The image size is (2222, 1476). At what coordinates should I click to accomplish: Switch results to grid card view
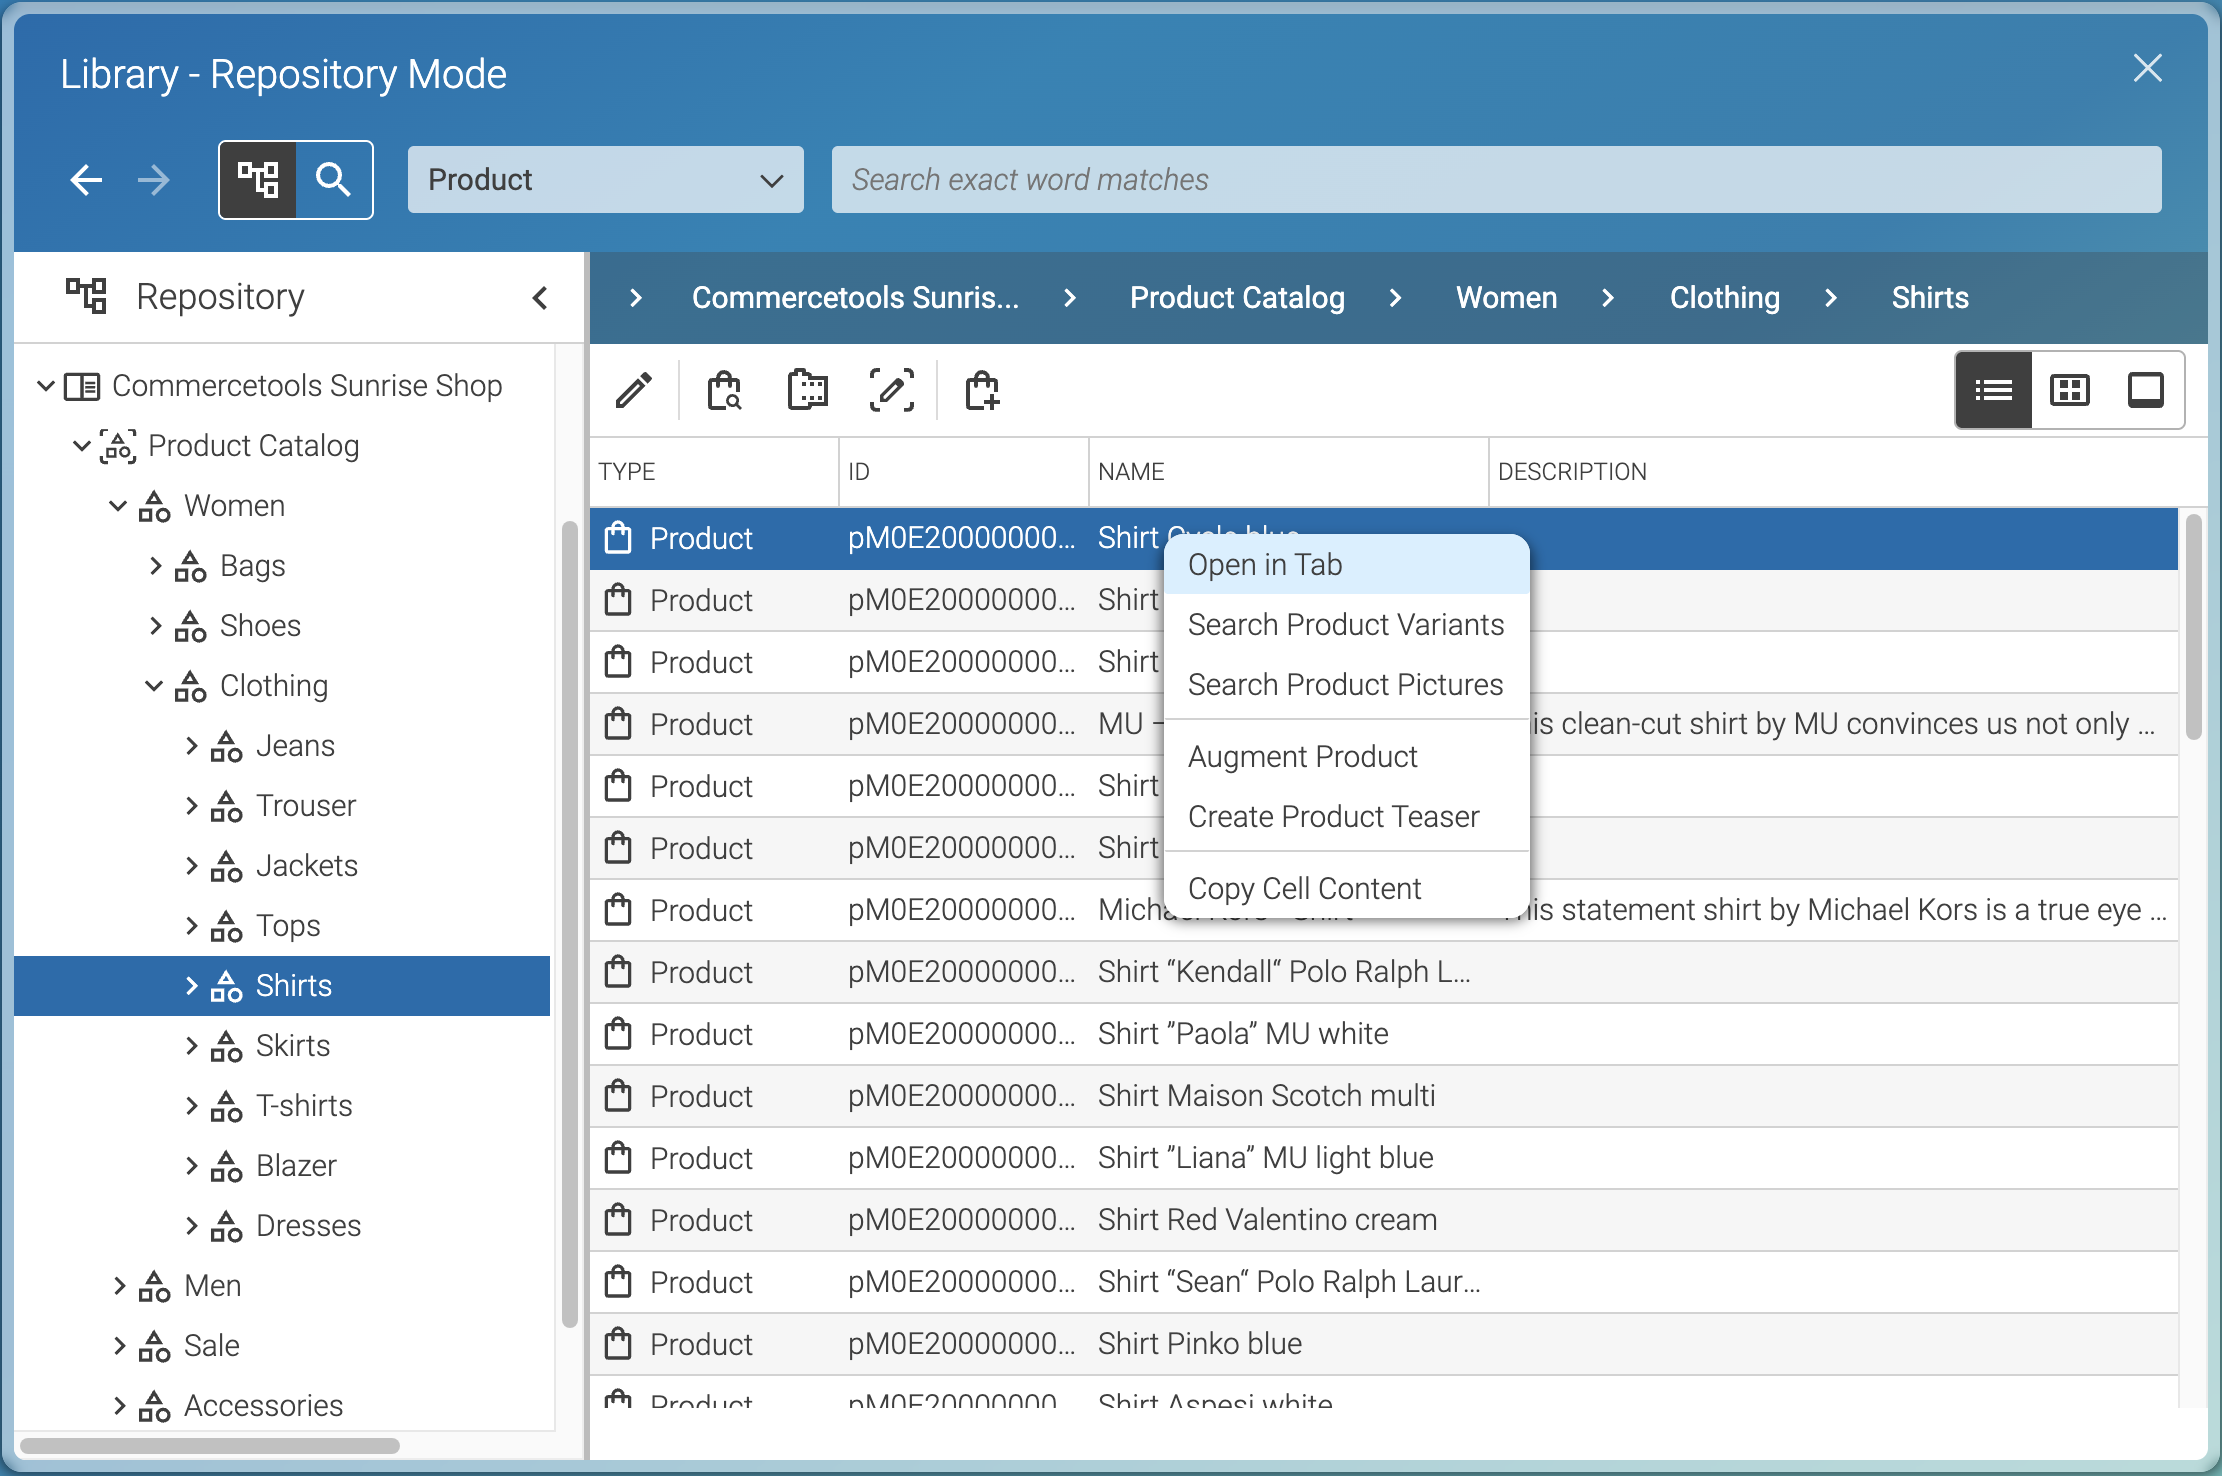coord(2070,390)
